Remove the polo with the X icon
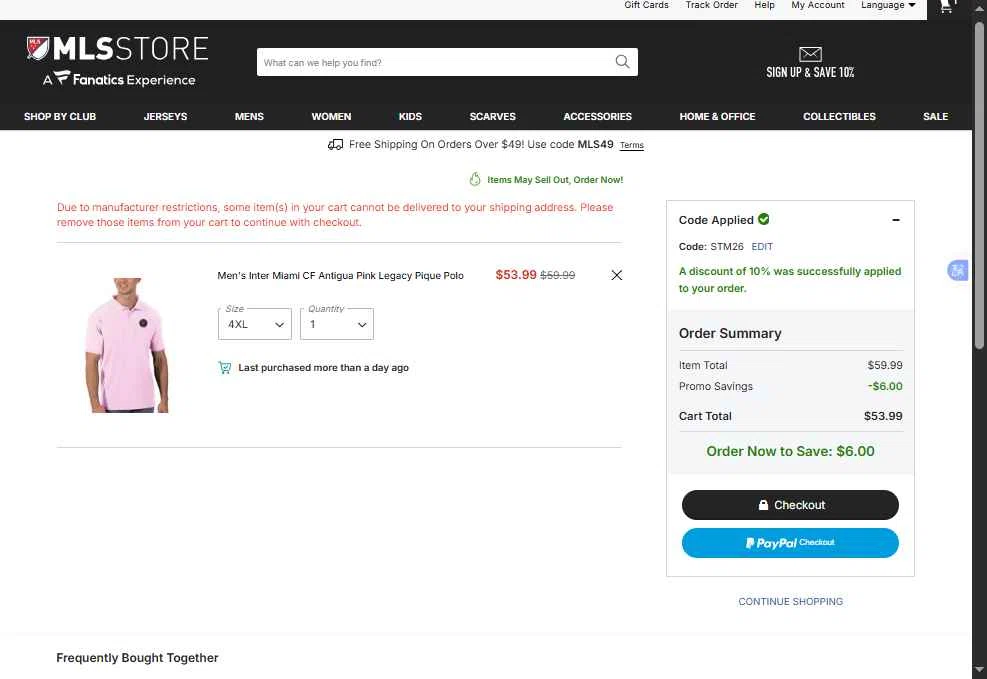The width and height of the screenshot is (987, 679). [x=616, y=275]
